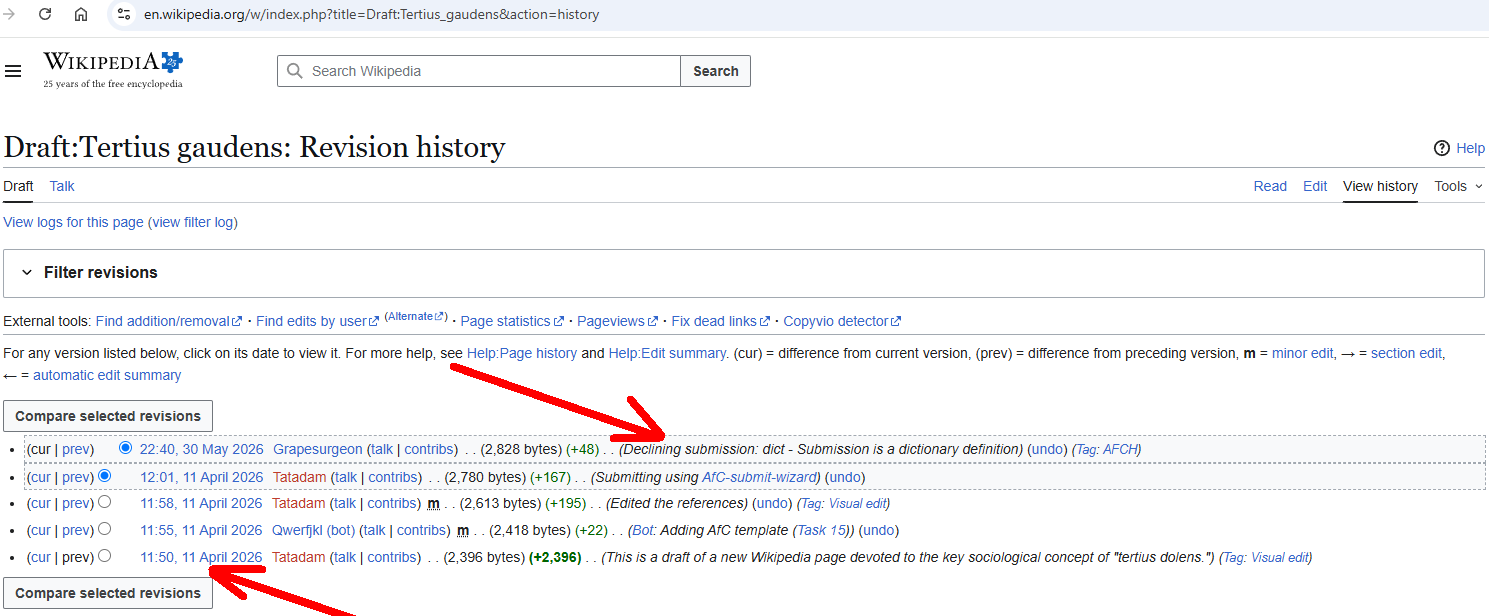Open the Edit tab

pos(1315,186)
